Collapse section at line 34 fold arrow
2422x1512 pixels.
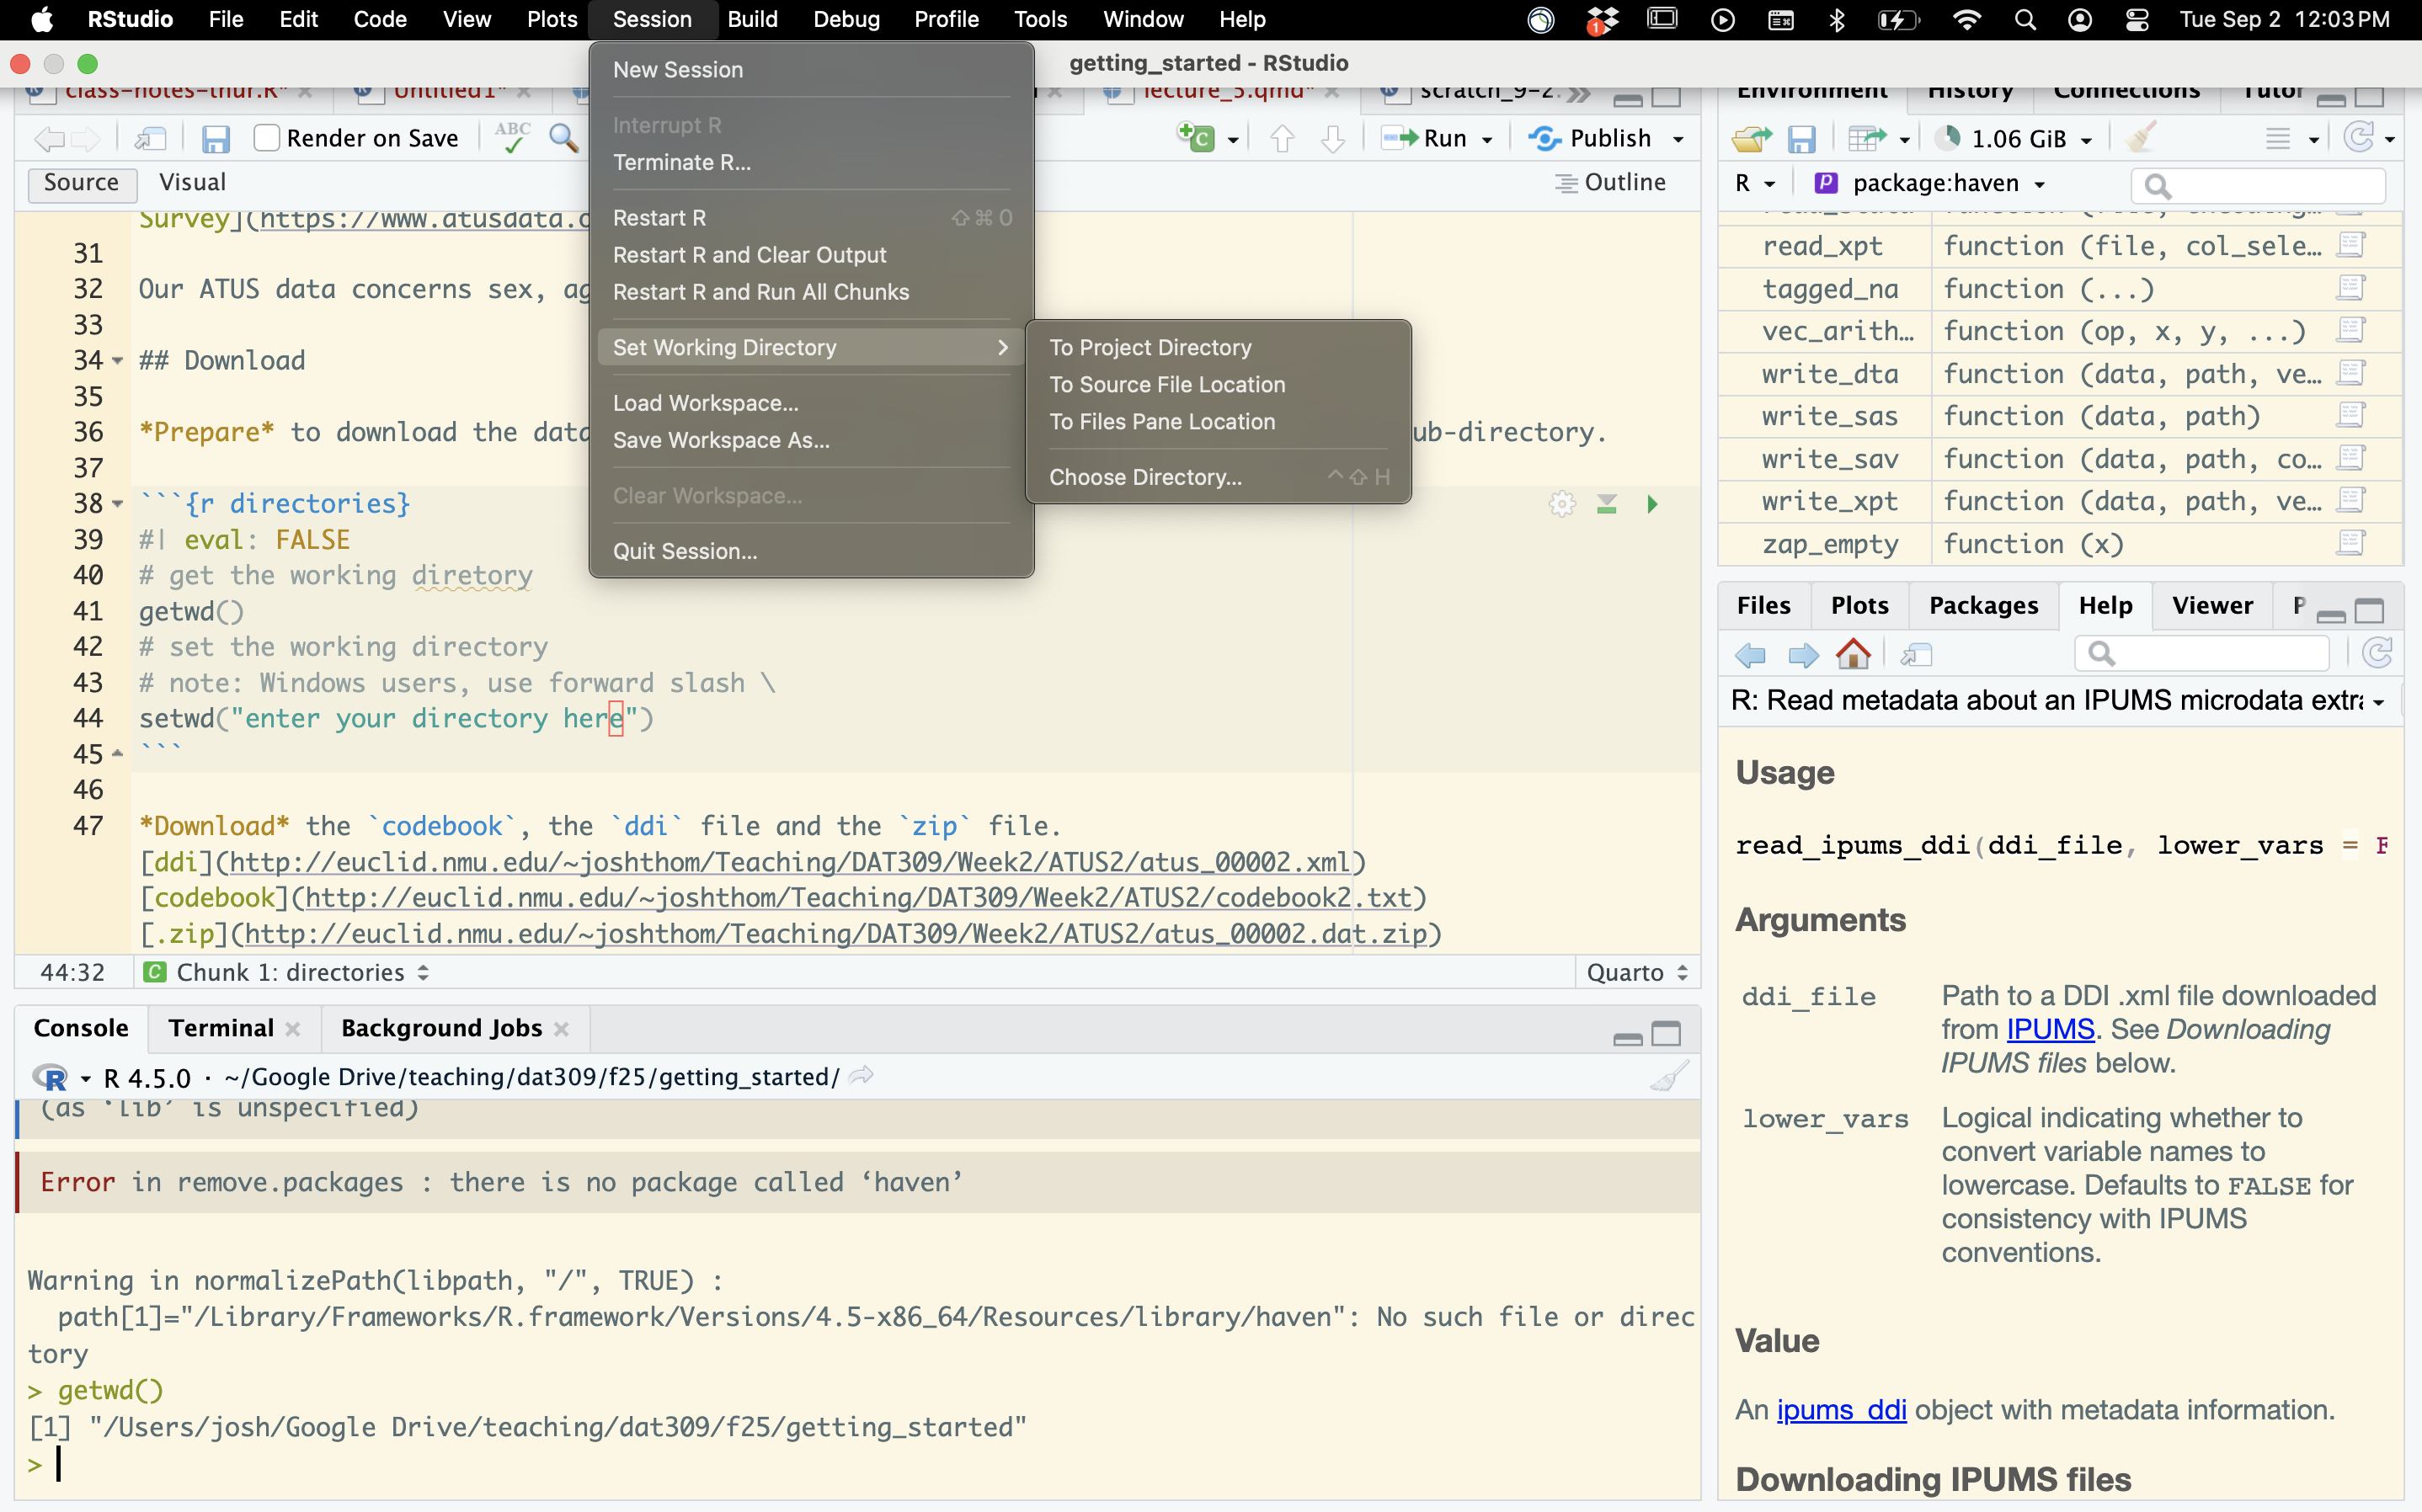click(118, 360)
